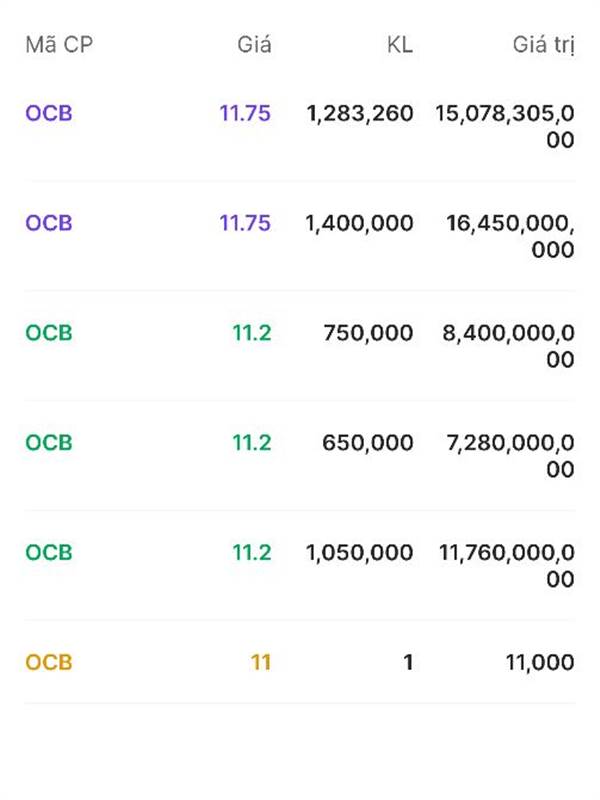Click the 11.75 price beside volume 1,283,260
600x800 pixels.
pos(245,113)
